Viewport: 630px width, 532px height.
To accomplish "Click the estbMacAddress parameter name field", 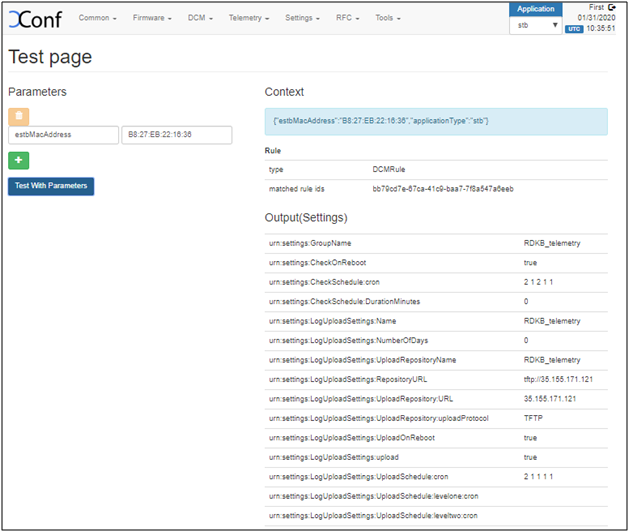I will coord(62,135).
